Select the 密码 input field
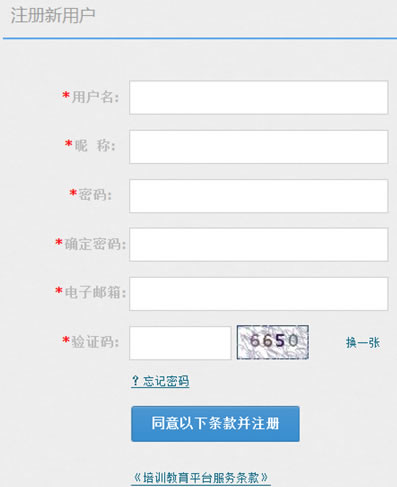Viewport: 397px width, 487px height. (x=259, y=196)
